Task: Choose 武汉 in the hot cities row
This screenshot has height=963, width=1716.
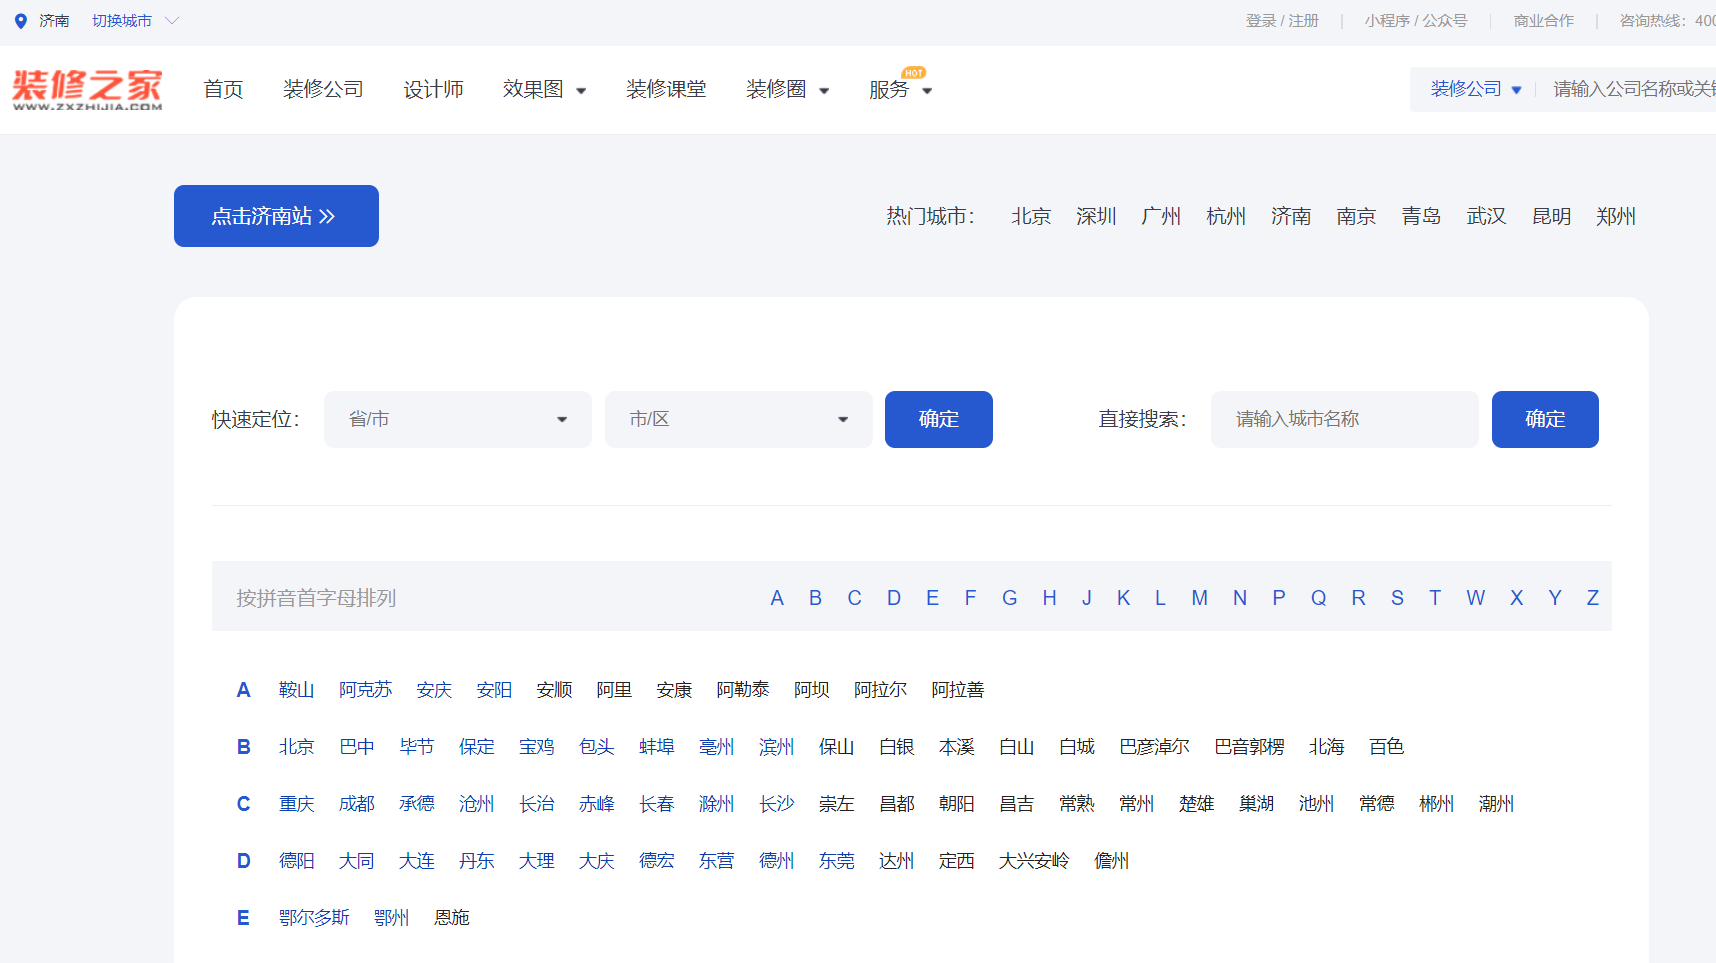Action: (1485, 216)
